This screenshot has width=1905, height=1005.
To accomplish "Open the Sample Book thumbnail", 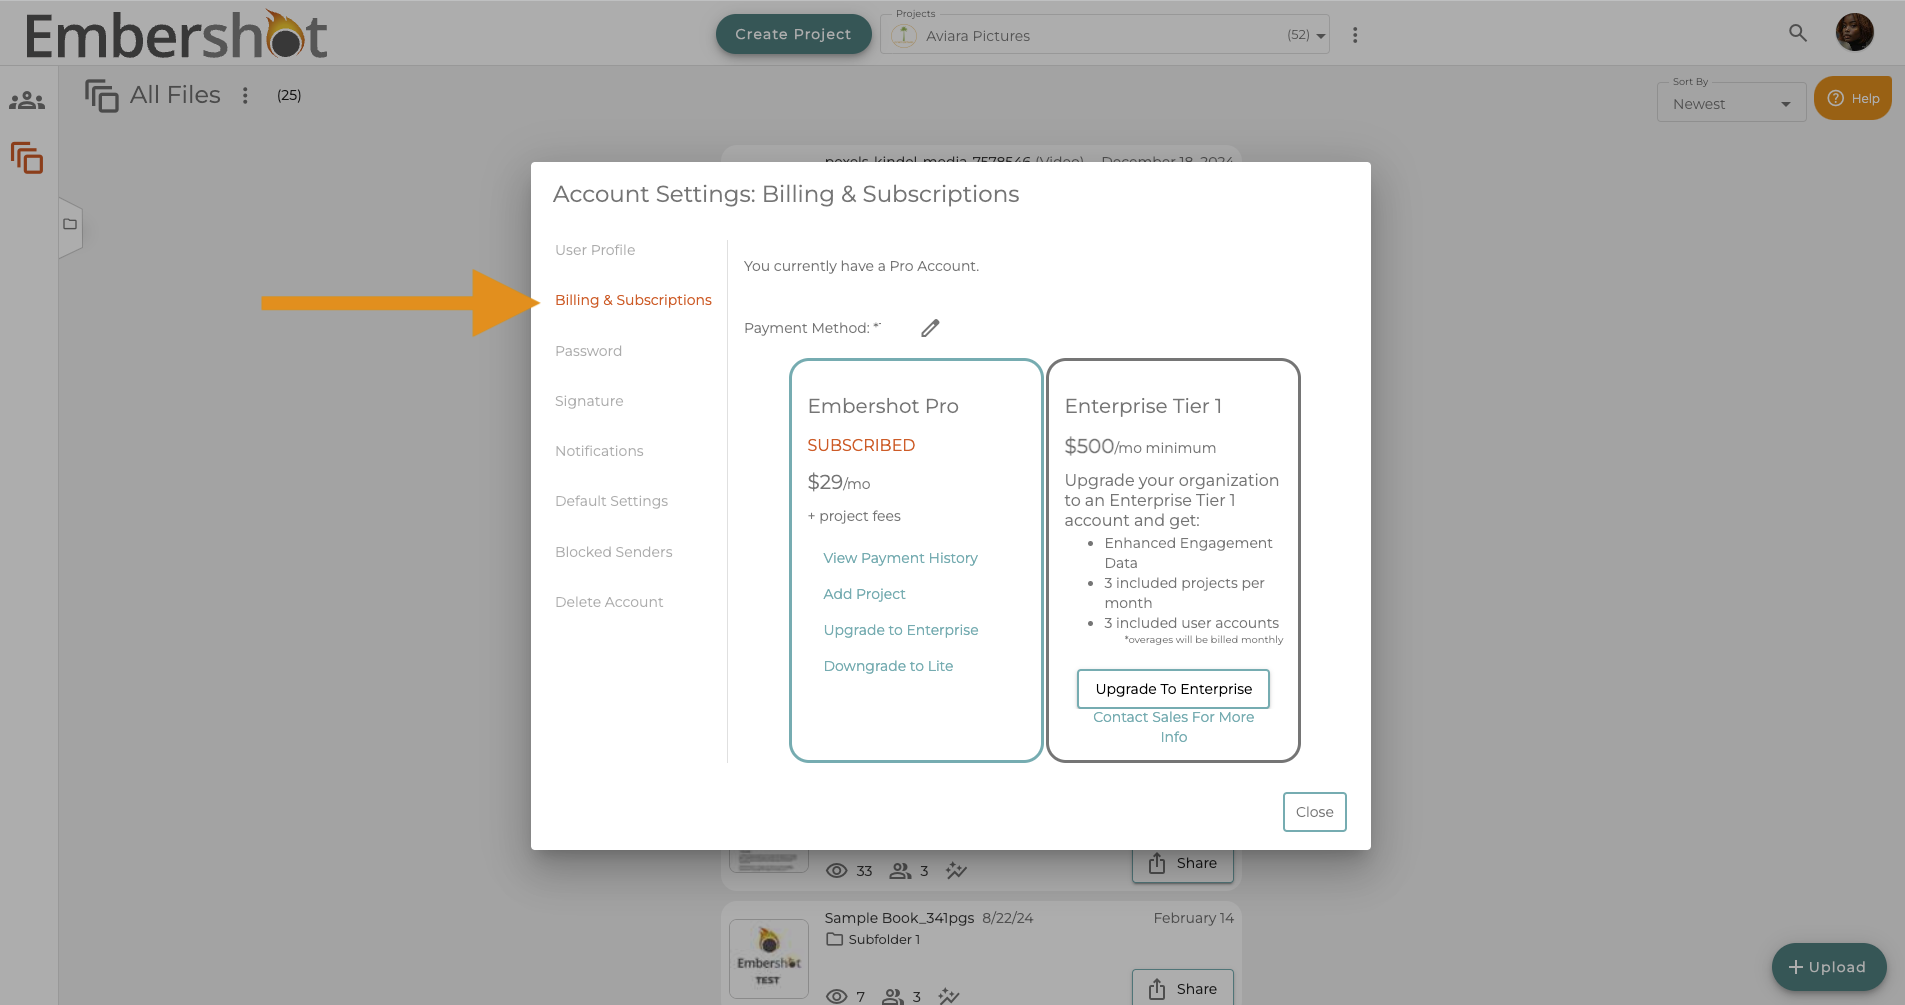I will 769,959.
